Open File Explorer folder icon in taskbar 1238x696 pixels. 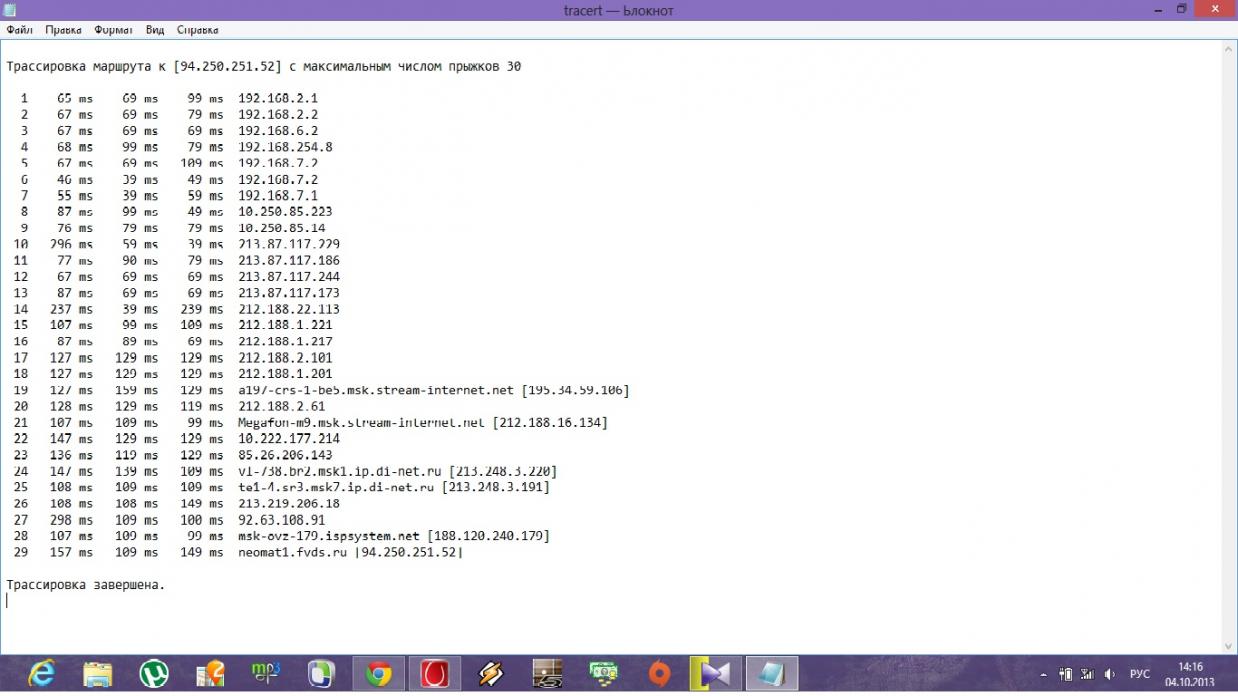tap(98, 674)
